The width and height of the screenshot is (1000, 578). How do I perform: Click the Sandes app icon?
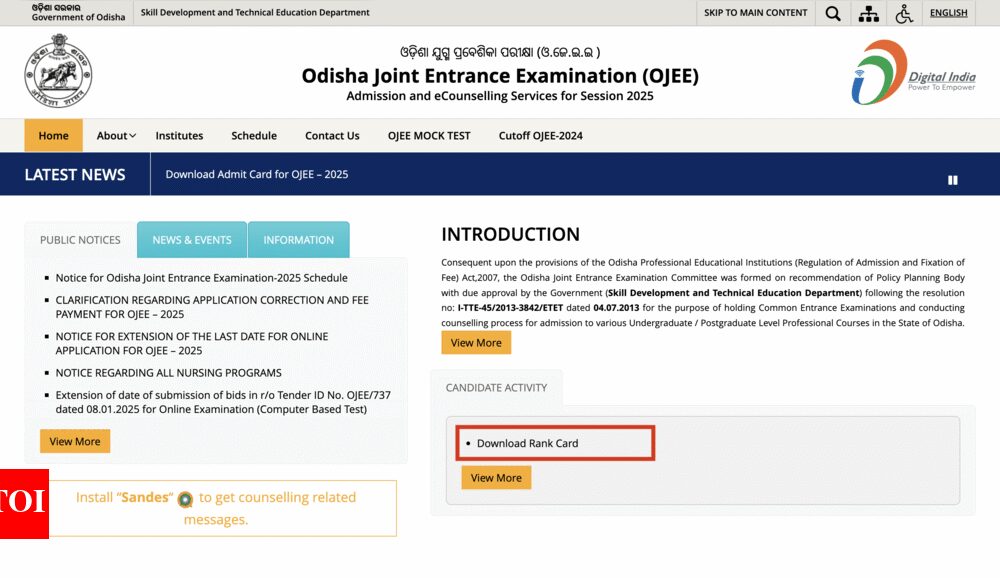[185, 499]
